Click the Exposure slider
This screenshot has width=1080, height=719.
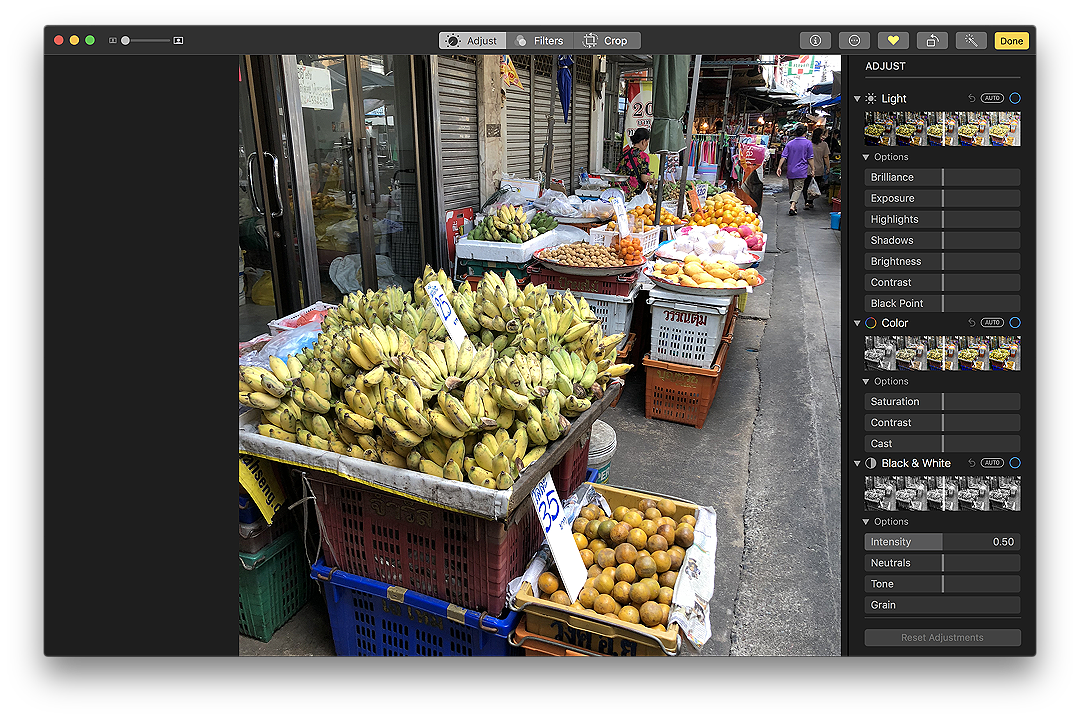(942, 198)
